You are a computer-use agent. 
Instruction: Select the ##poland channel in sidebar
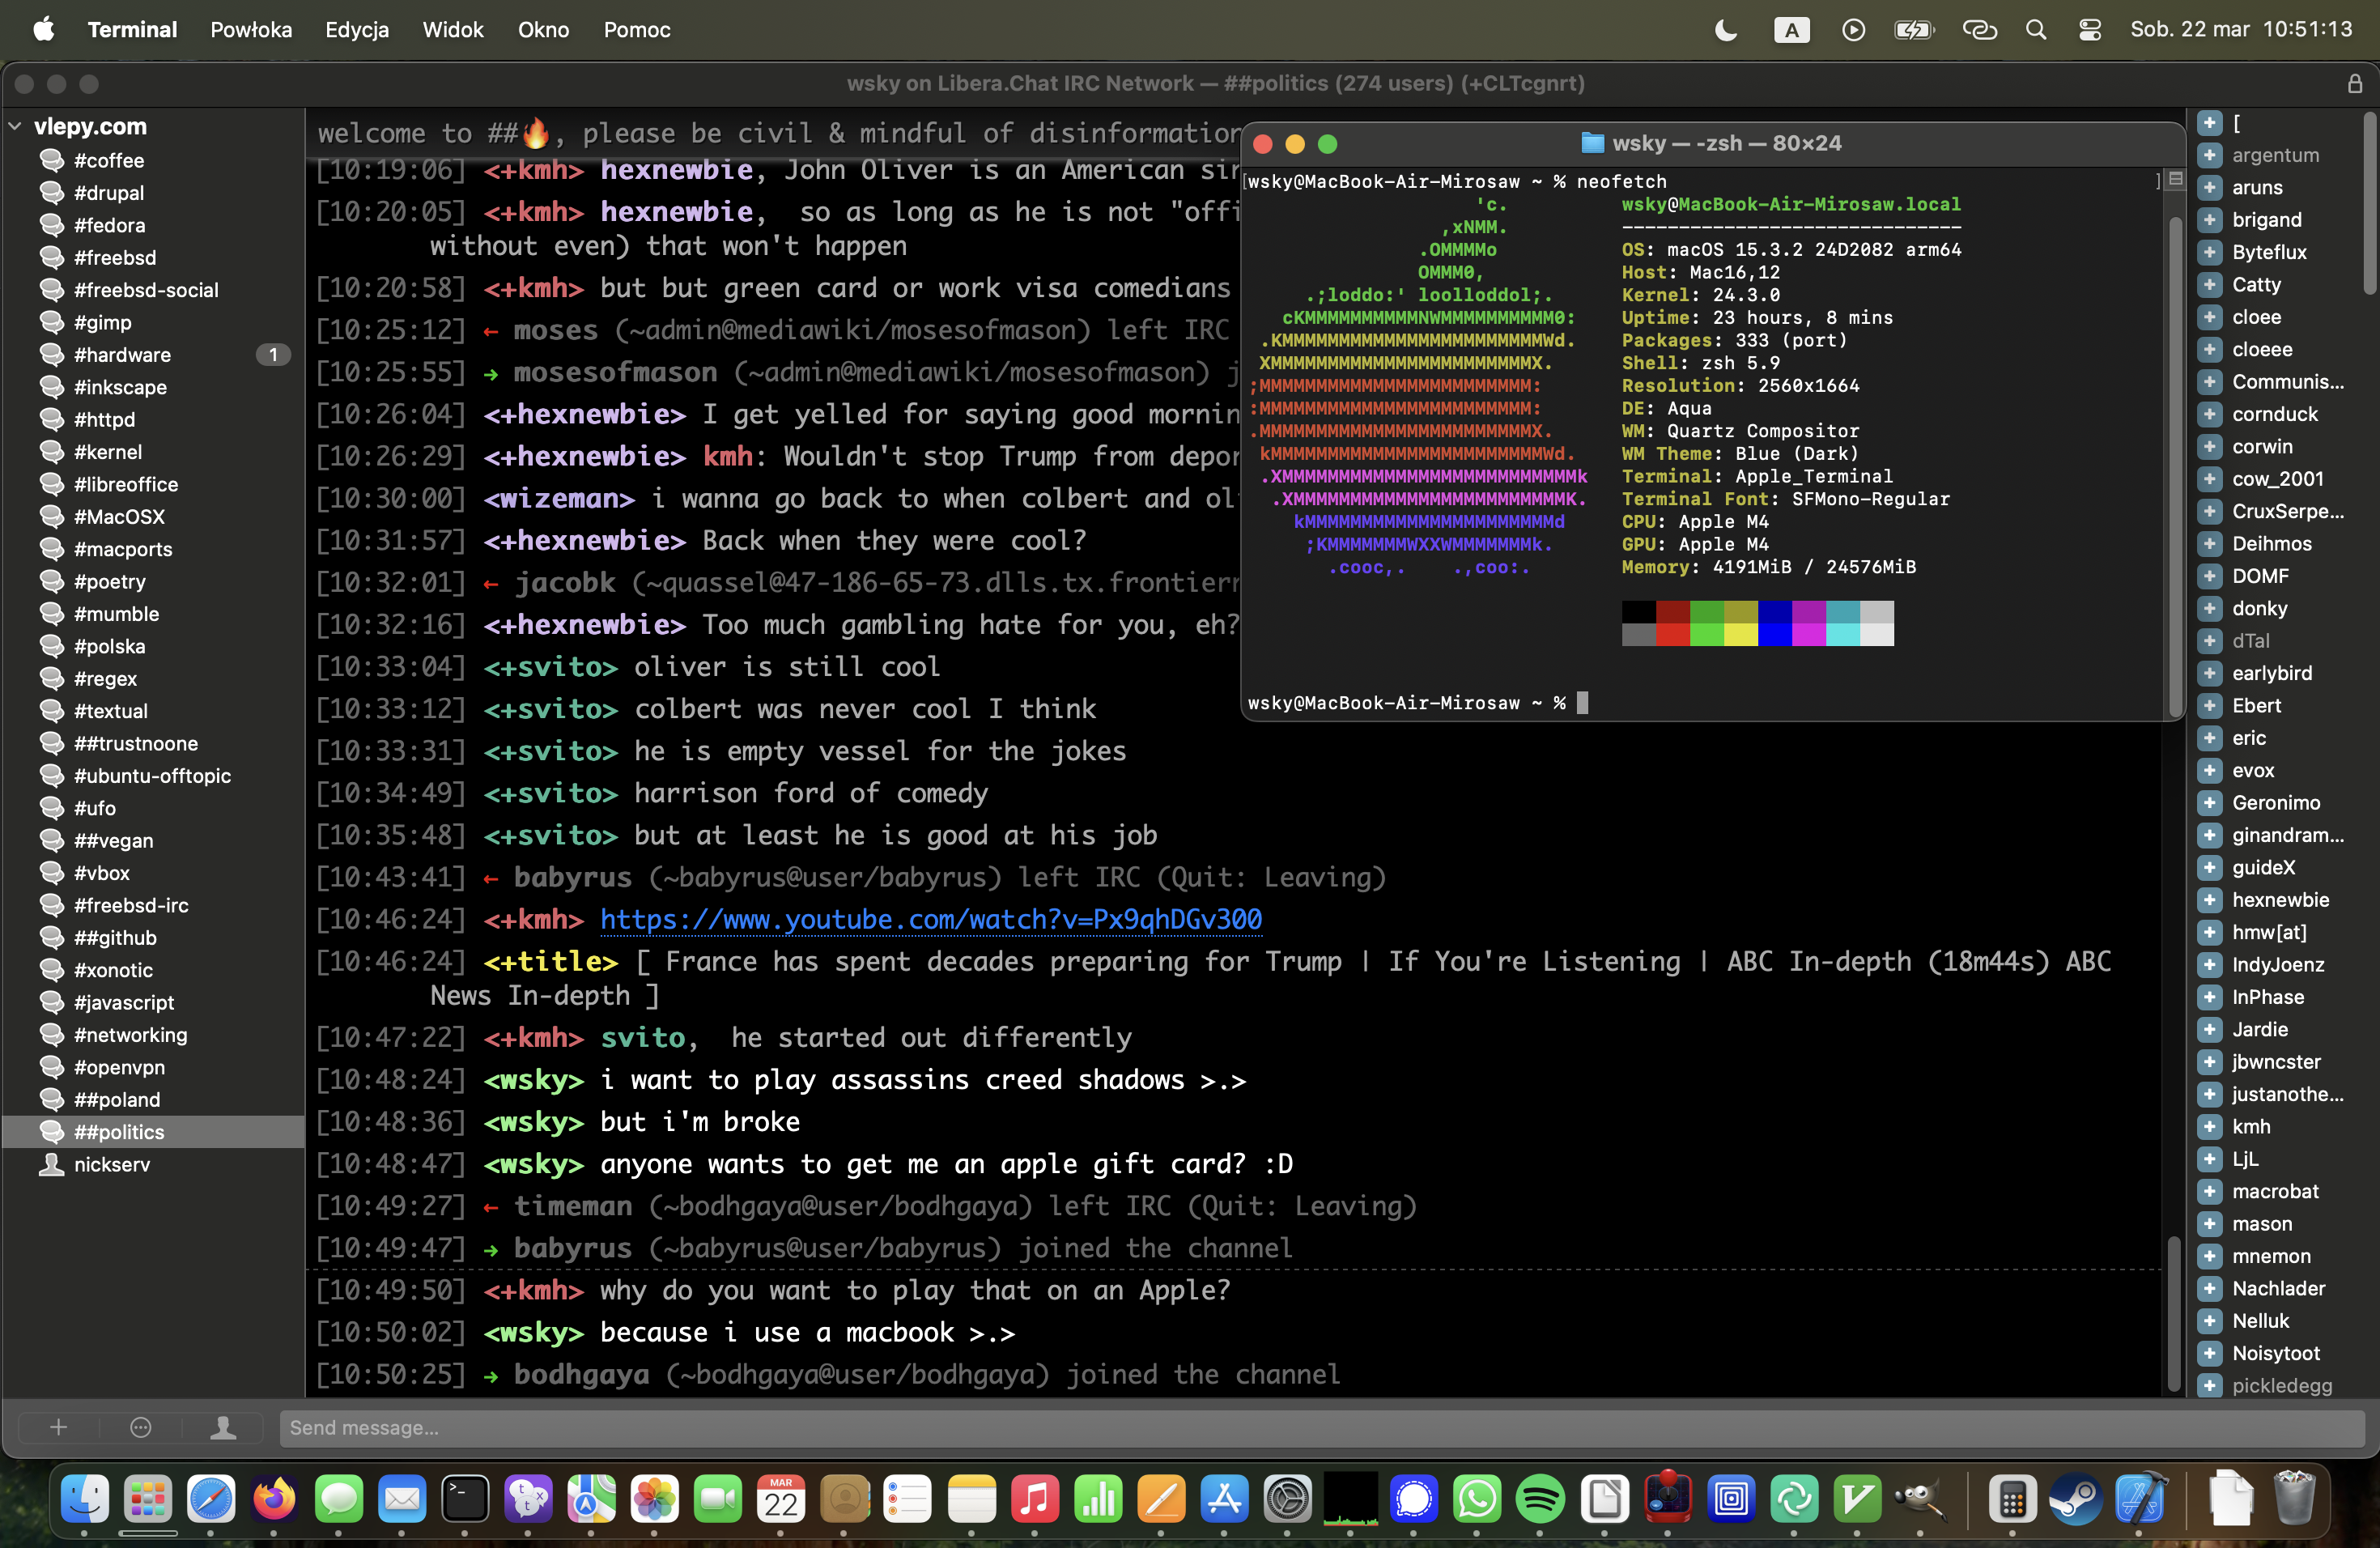tap(117, 1099)
